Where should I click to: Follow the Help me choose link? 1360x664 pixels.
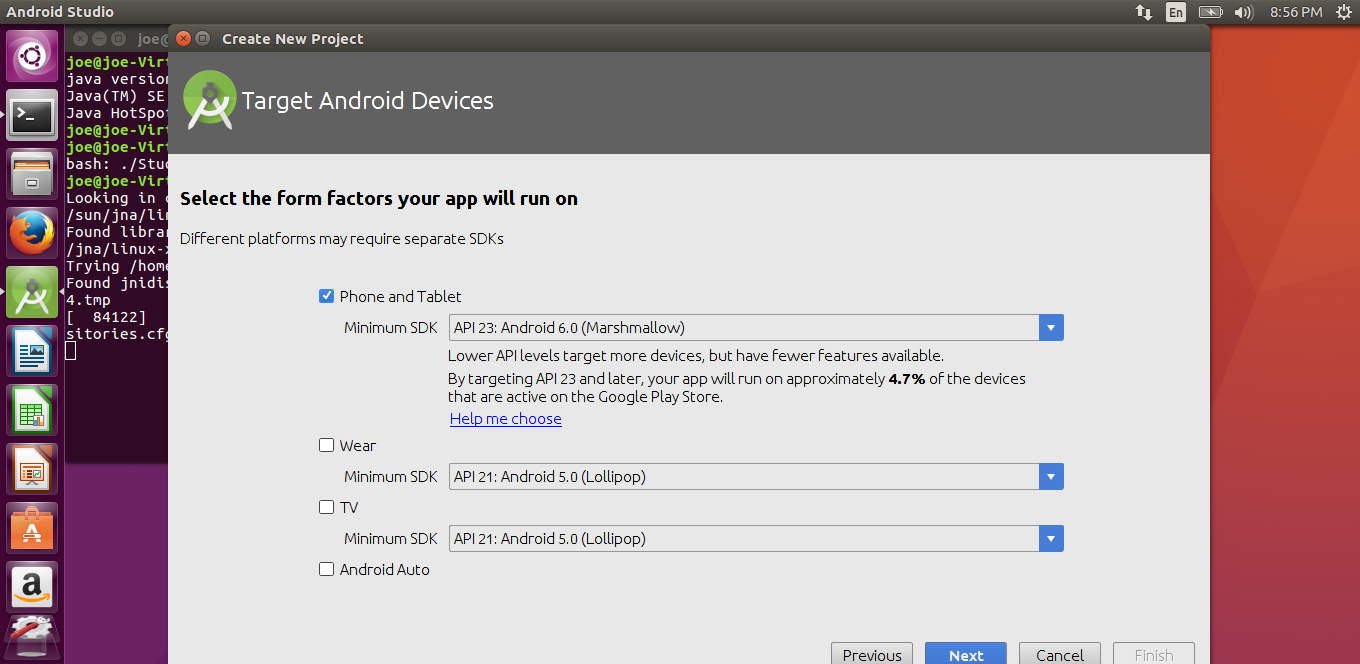[506, 418]
